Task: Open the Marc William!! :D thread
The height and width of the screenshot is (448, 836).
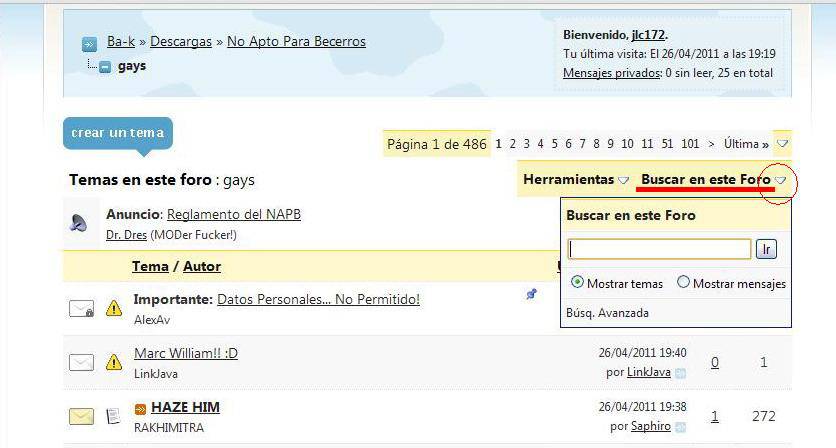Action: pos(186,353)
